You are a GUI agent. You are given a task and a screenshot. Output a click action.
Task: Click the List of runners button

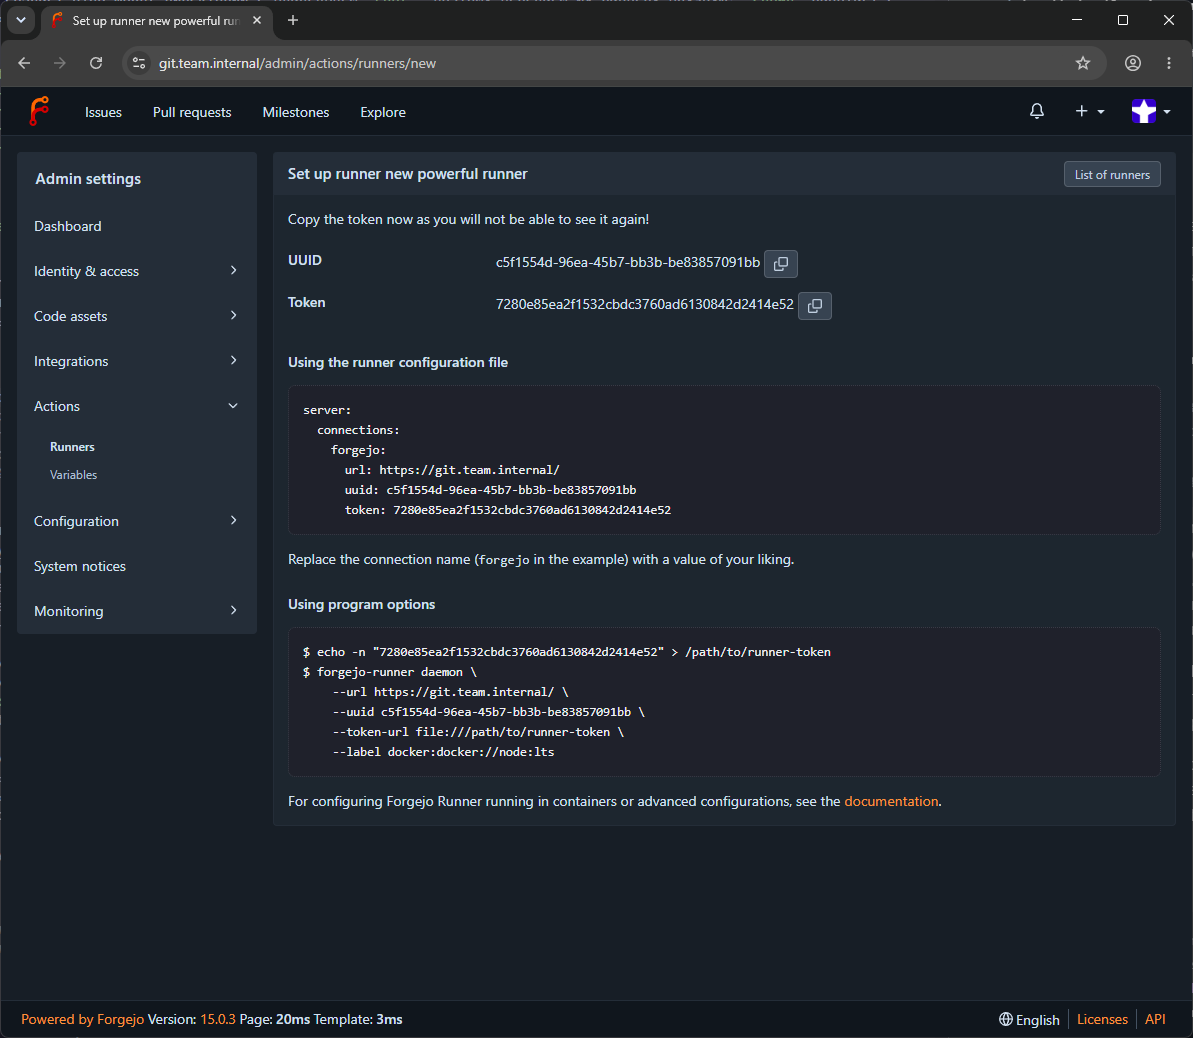(1112, 174)
